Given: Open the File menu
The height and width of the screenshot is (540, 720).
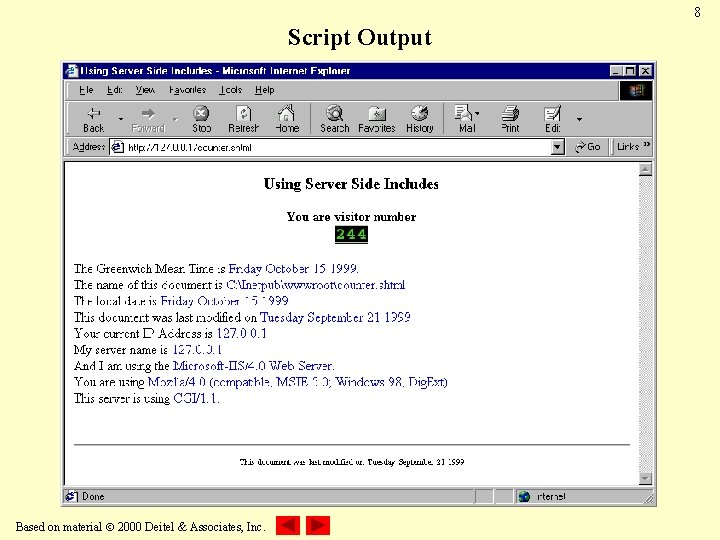Looking at the screenshot, I should pos(86,90).
